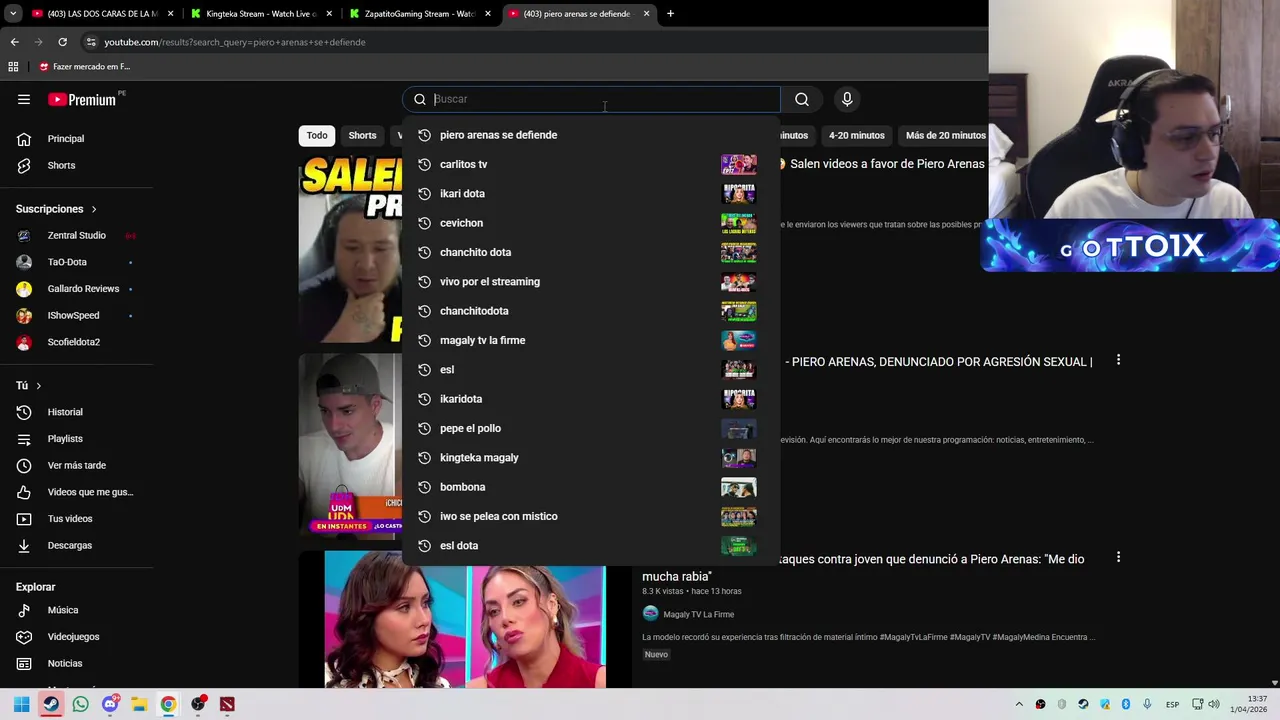Select the 4-20 minutos filter chip
This screenshot has height=720, width=1280.
(856, 135)
